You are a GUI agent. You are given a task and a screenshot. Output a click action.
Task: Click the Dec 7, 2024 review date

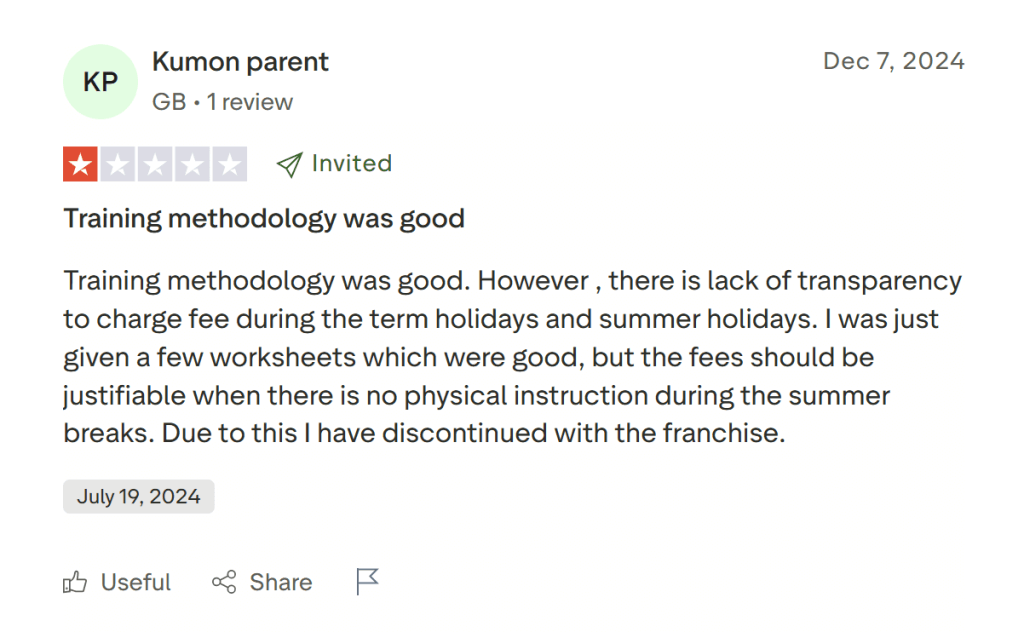(893, 61)
